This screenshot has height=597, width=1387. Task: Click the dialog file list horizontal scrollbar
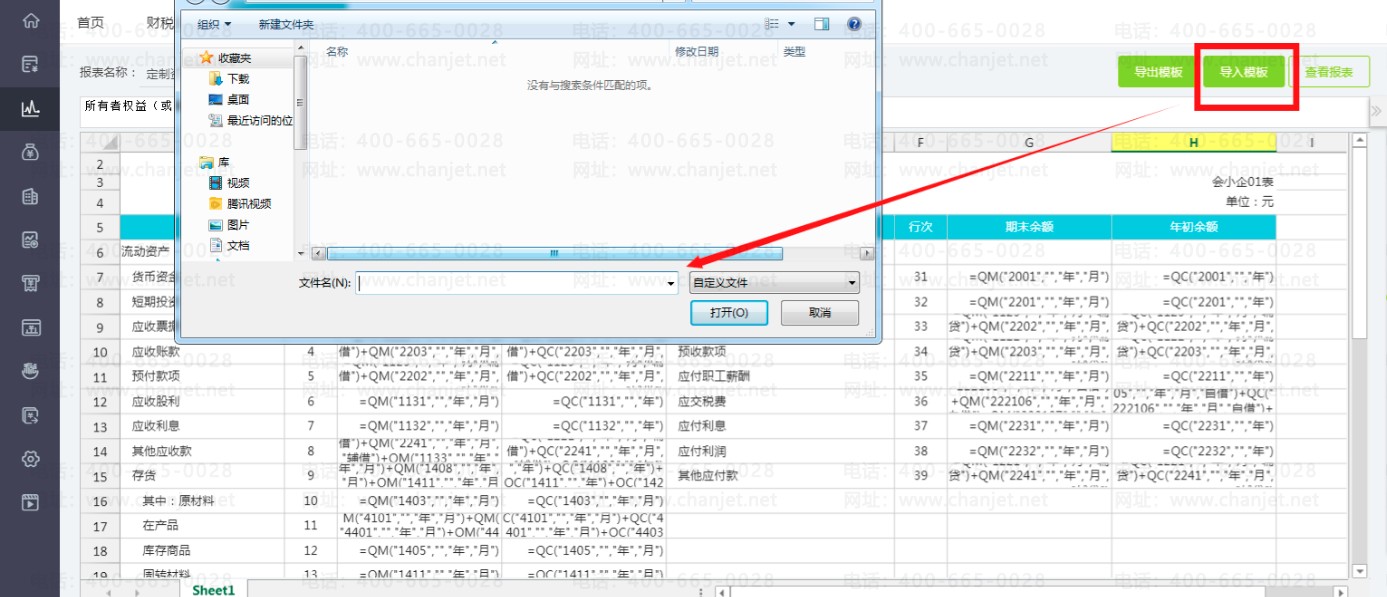pos(554,254)
